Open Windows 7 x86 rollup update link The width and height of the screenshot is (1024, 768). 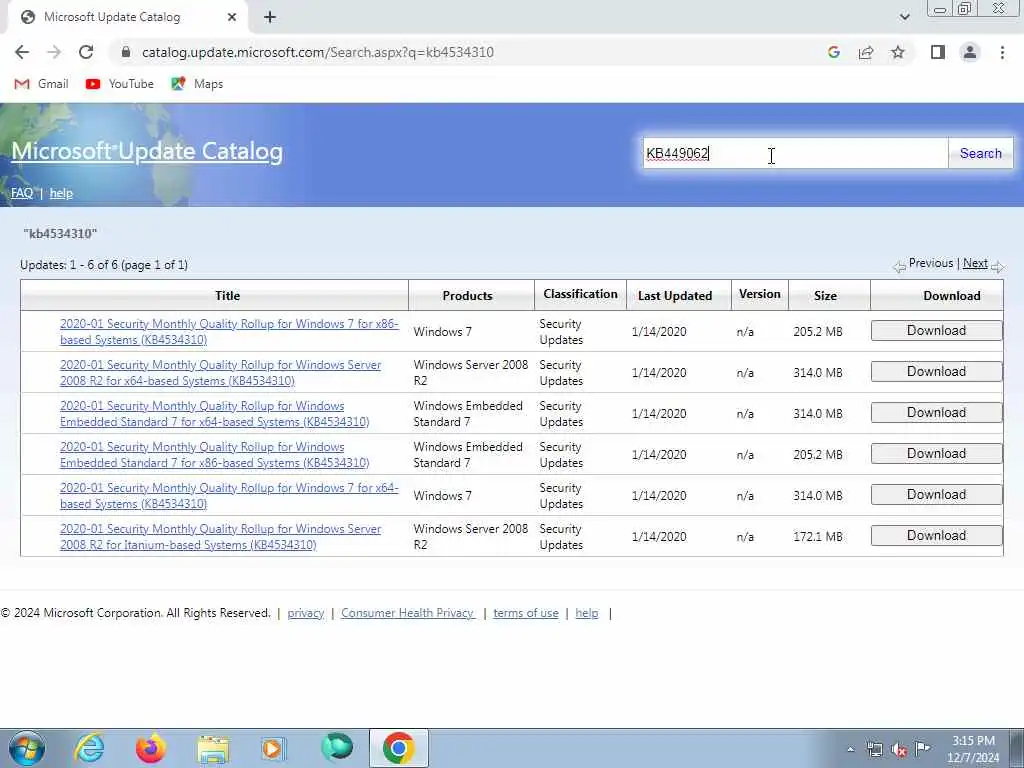point(229,332)
